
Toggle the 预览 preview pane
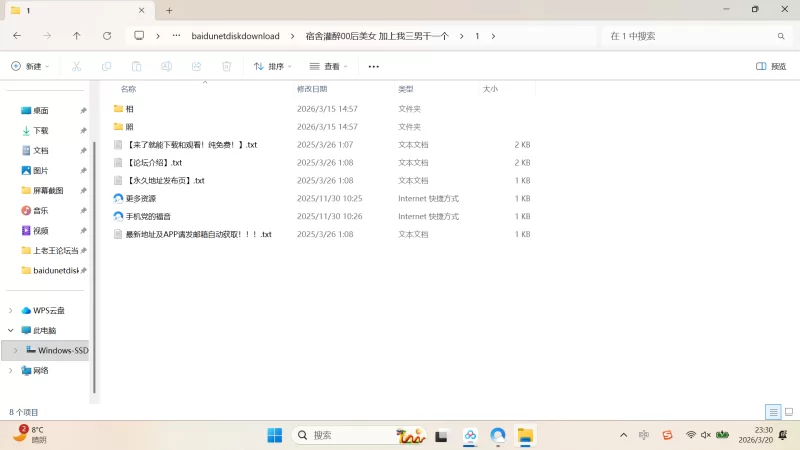tap(771, 66)
